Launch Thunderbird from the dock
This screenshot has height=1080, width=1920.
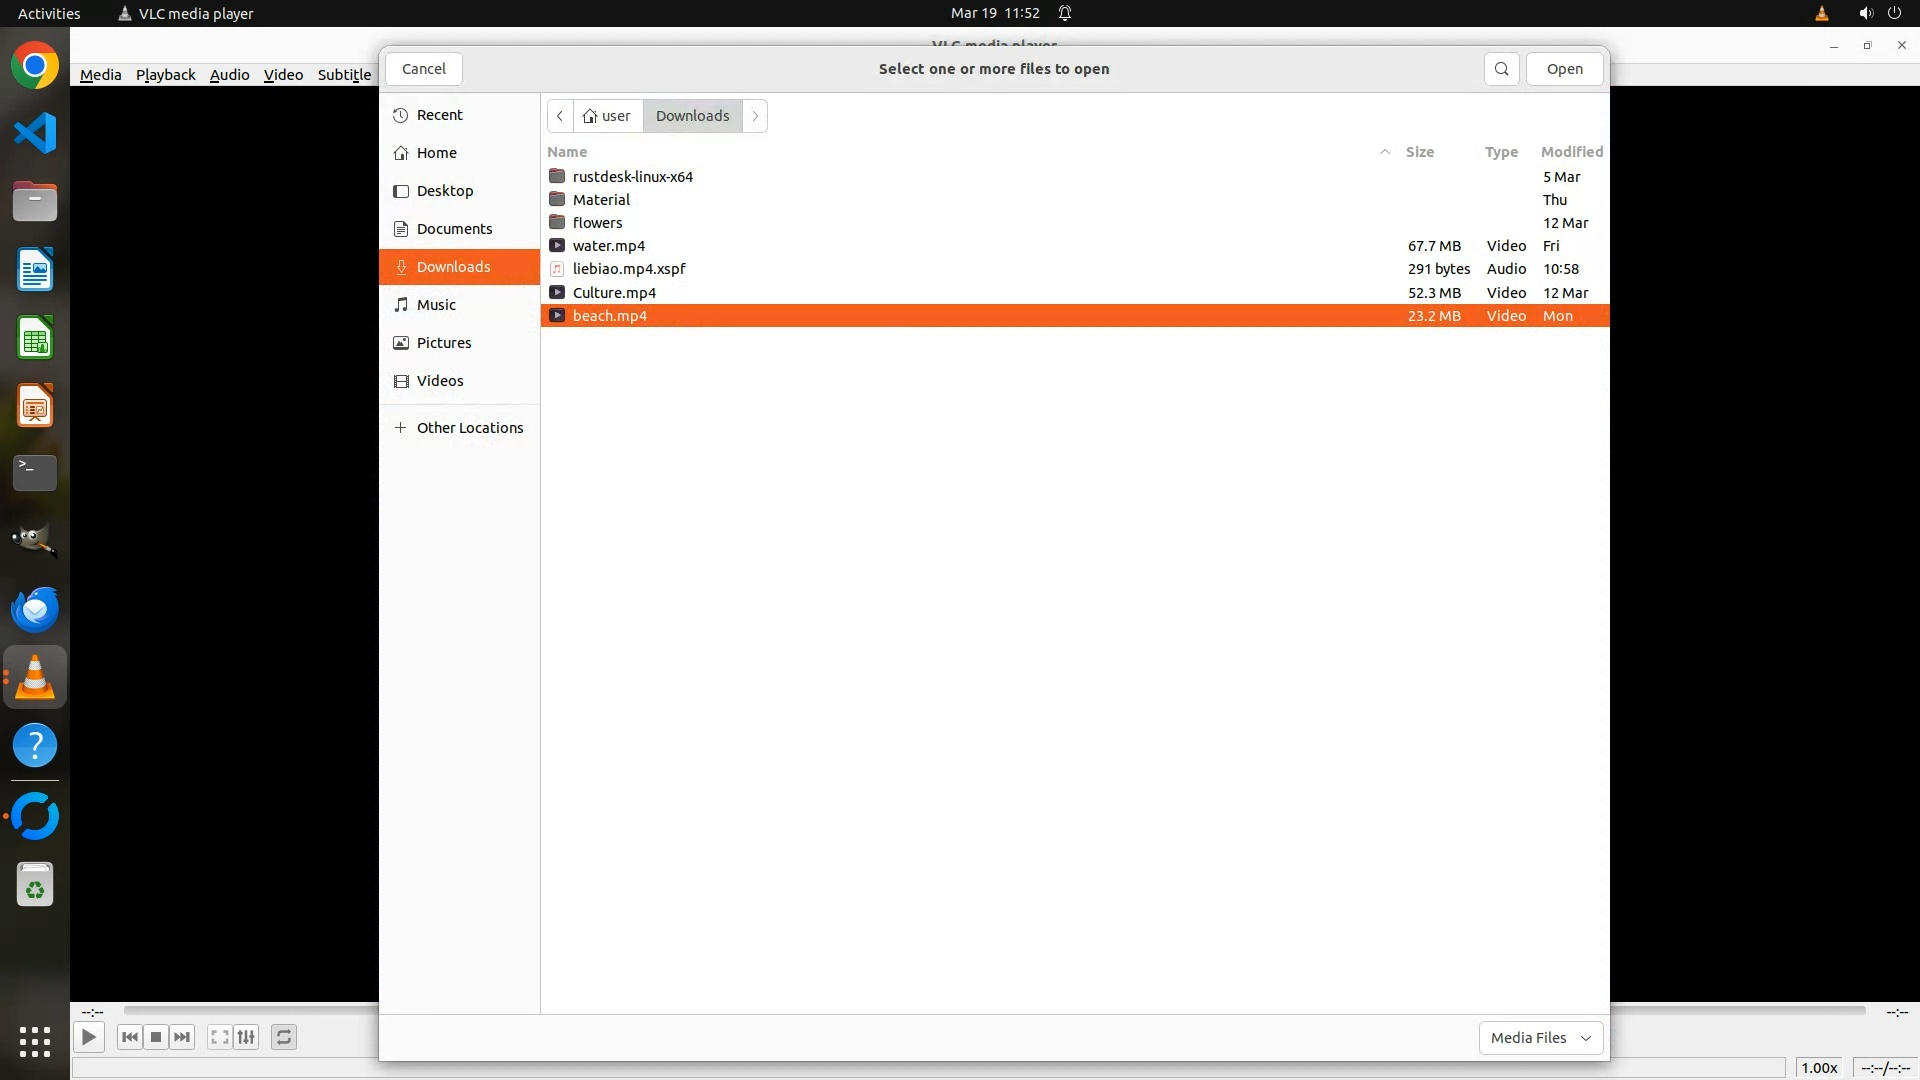[x=35, y=609]
